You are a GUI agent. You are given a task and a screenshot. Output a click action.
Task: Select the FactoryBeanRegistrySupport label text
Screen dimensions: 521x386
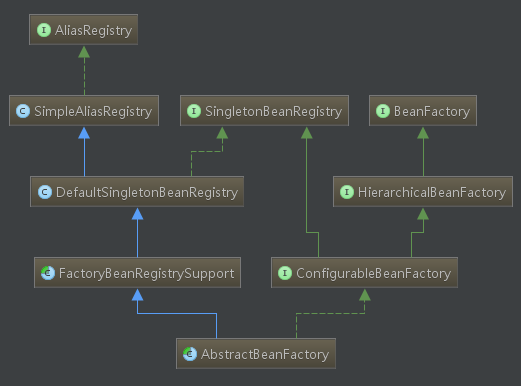click(147, 274)
